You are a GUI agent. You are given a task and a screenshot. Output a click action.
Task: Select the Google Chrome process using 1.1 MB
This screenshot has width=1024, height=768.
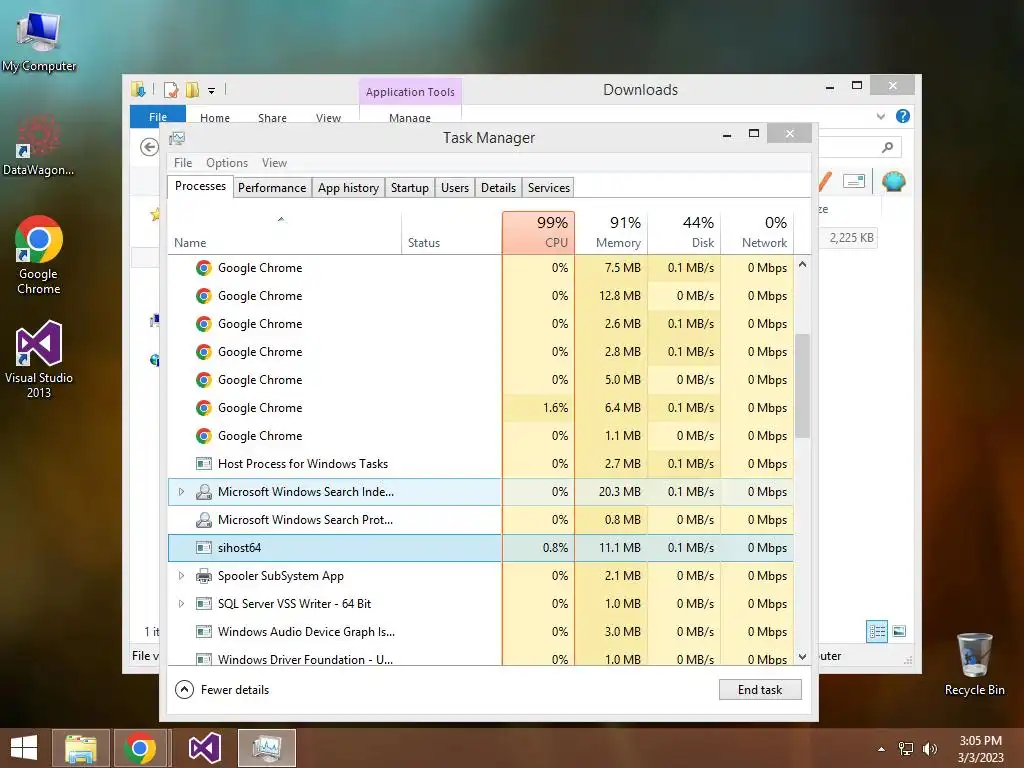click(x=481, y=436)
